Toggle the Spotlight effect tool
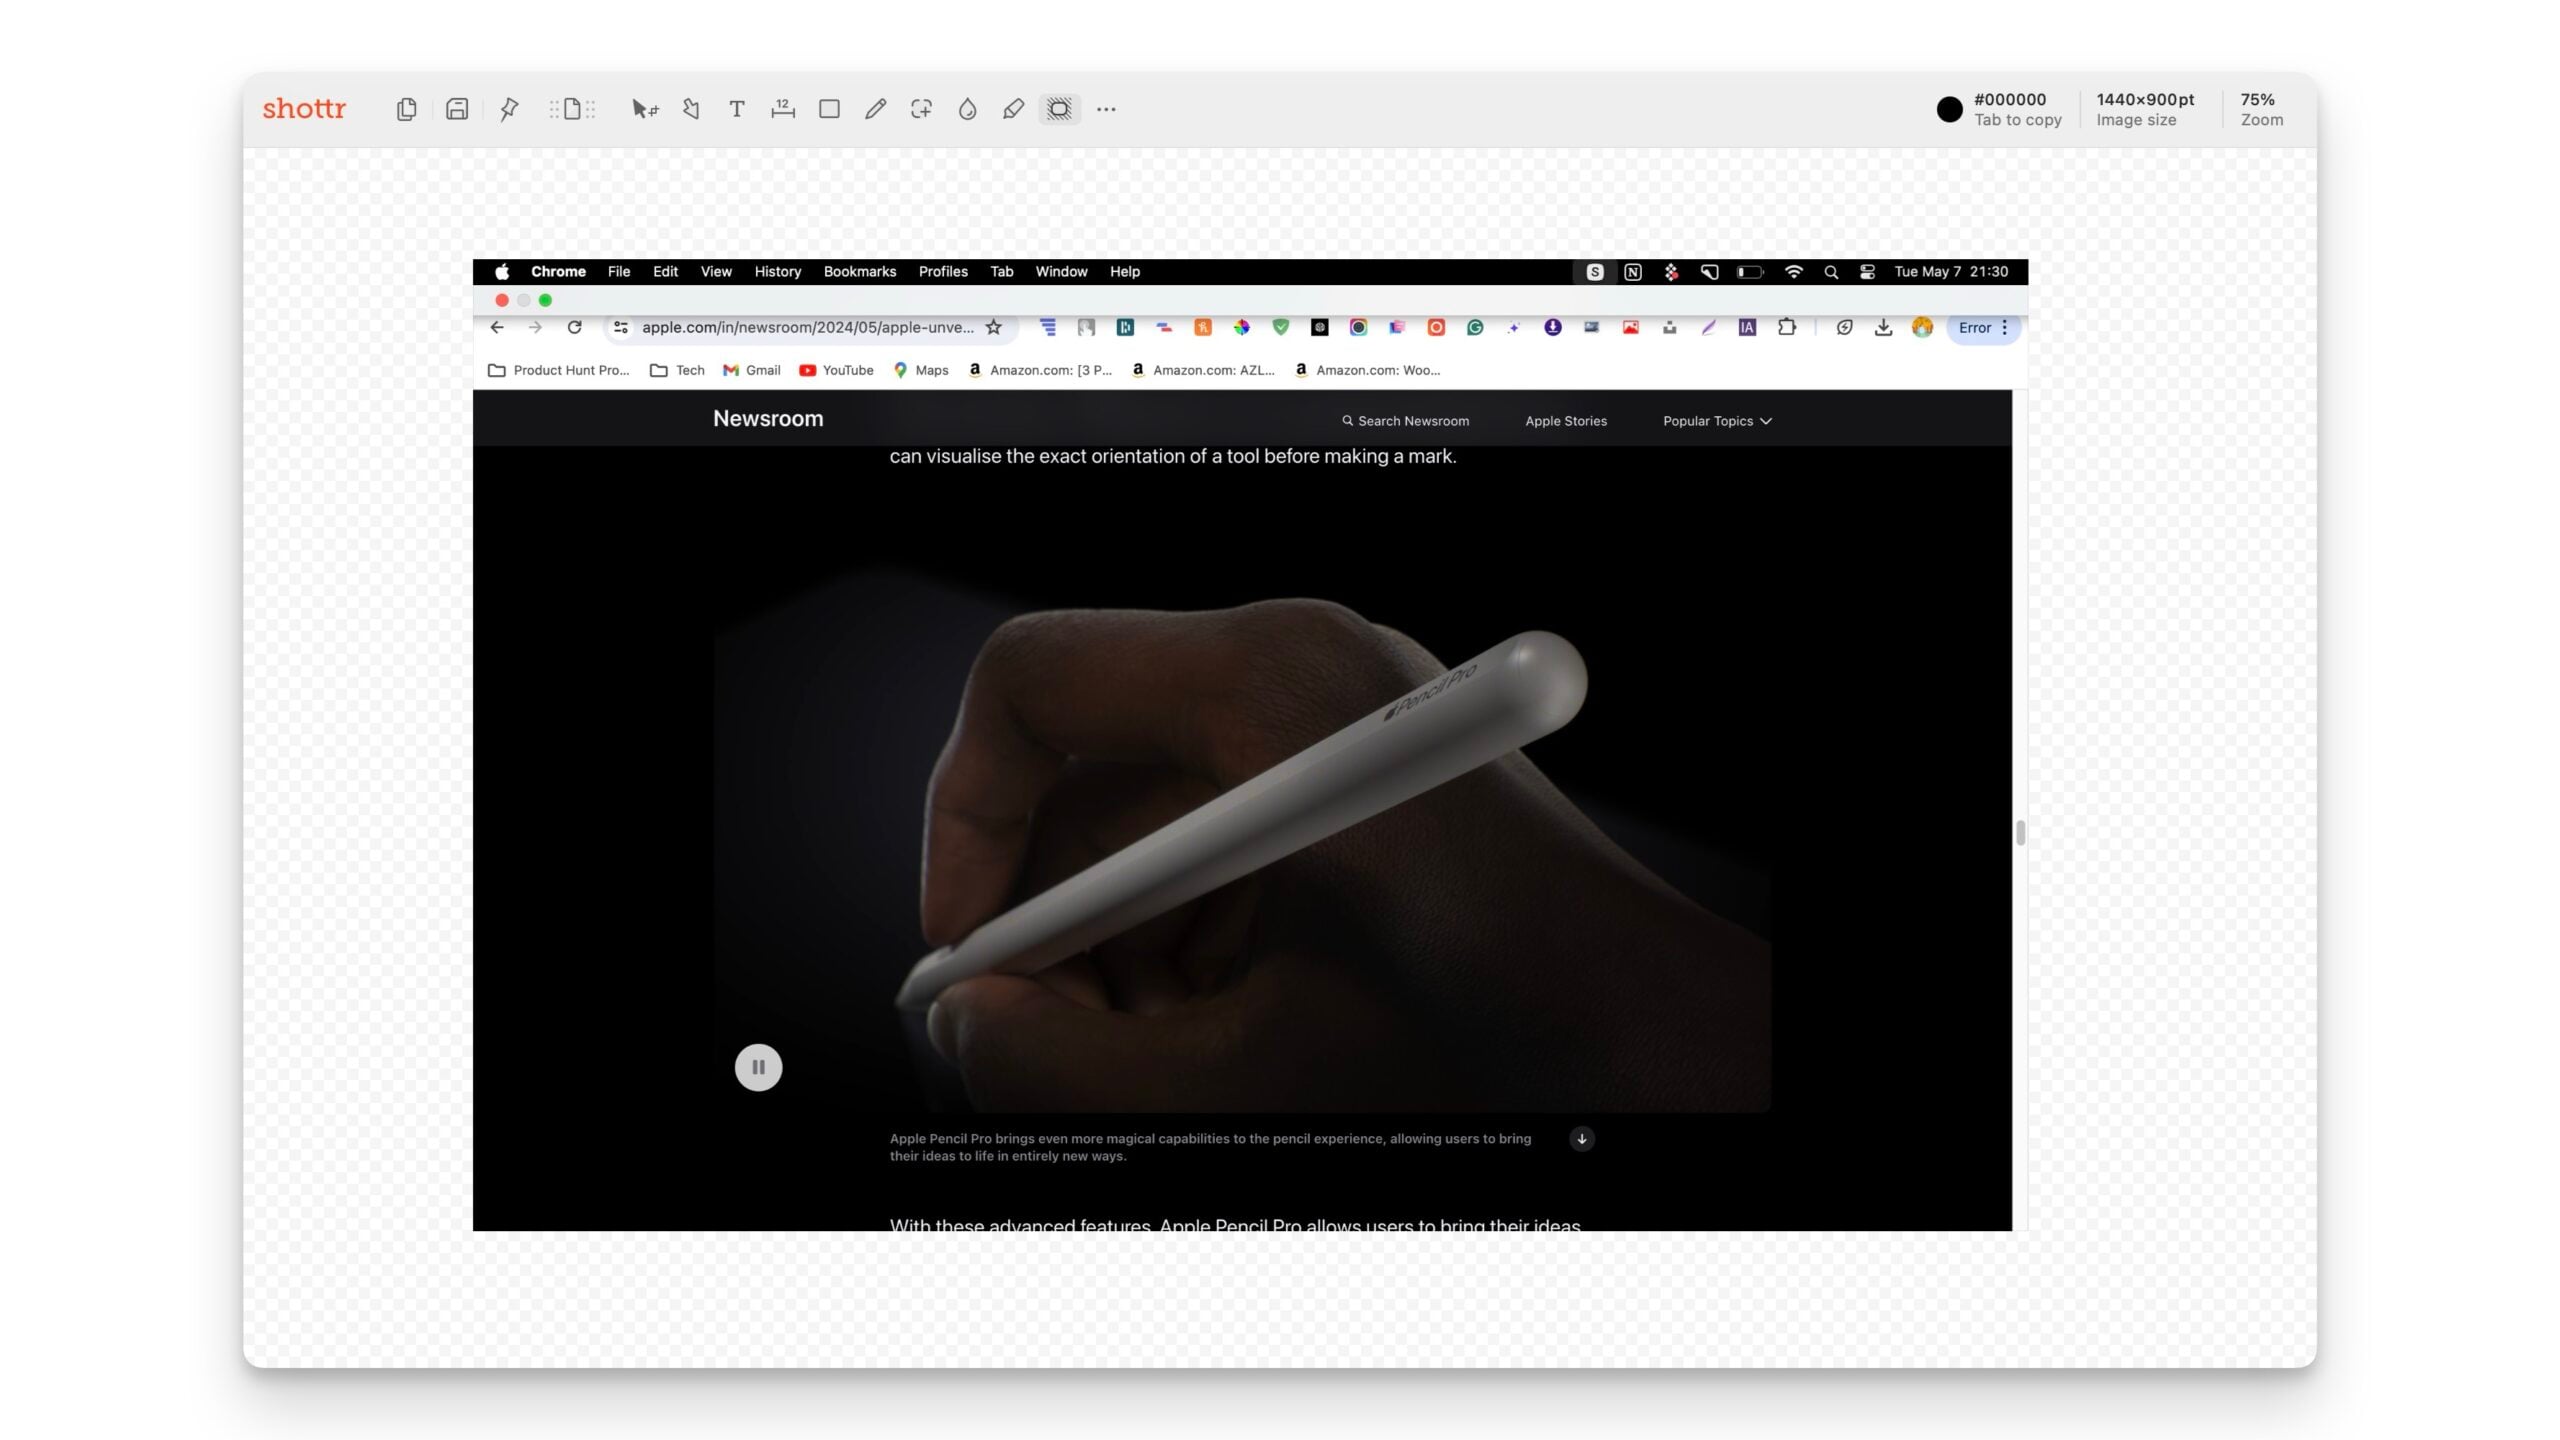This screenshot has height=1440, width=2560. tap(1060, 109)
